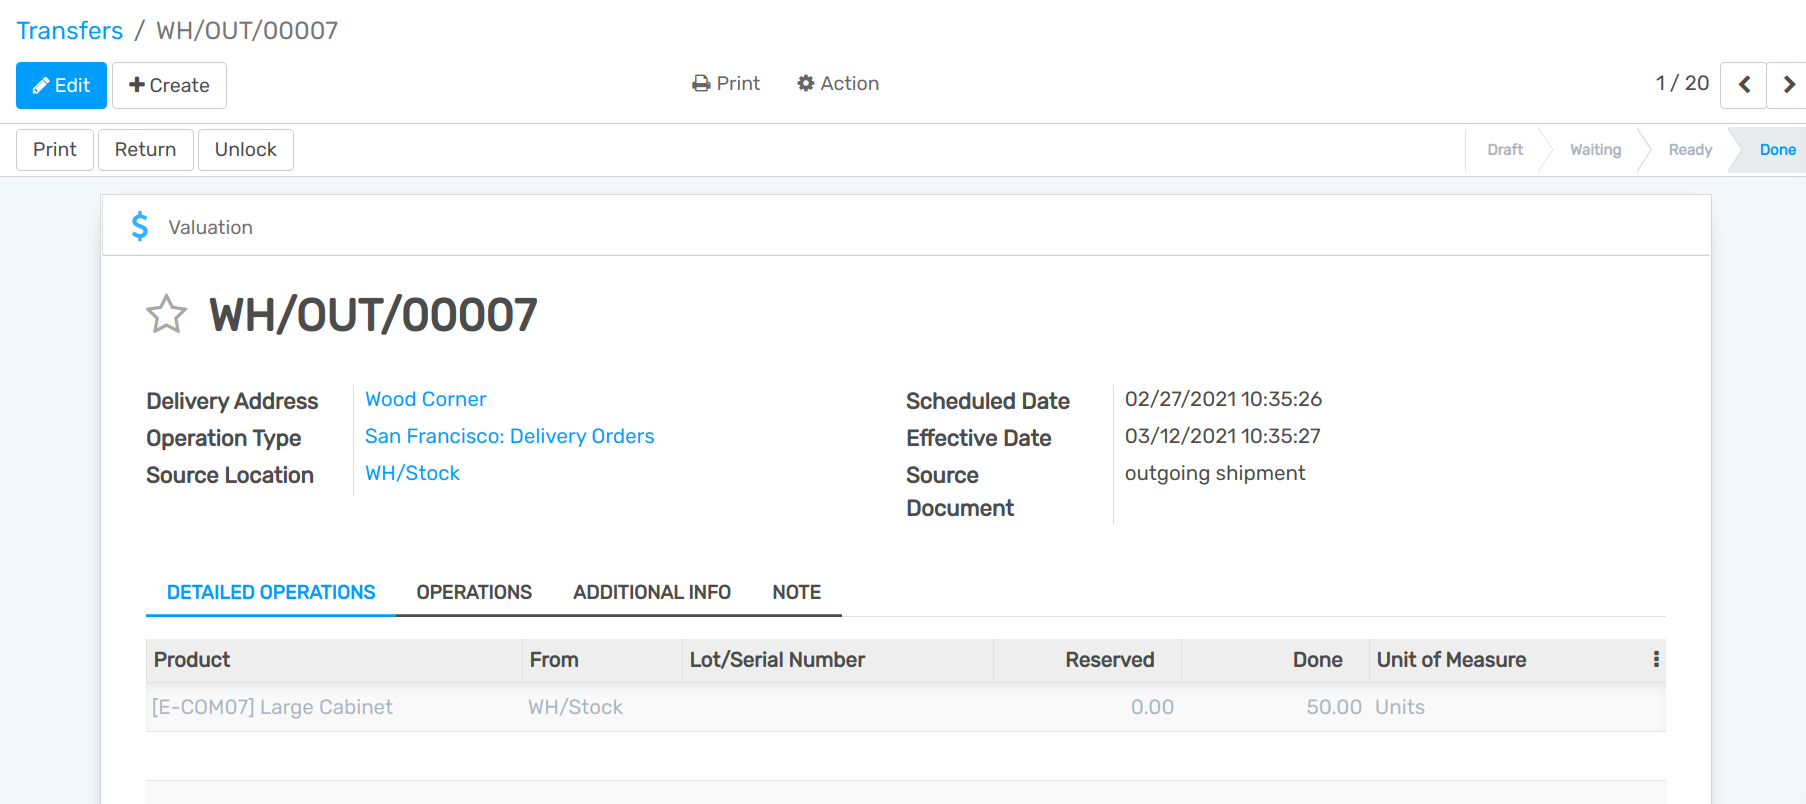Follow the San Francisco: Delivery Orders link
1806x804 pixels.
coord(509,436)
